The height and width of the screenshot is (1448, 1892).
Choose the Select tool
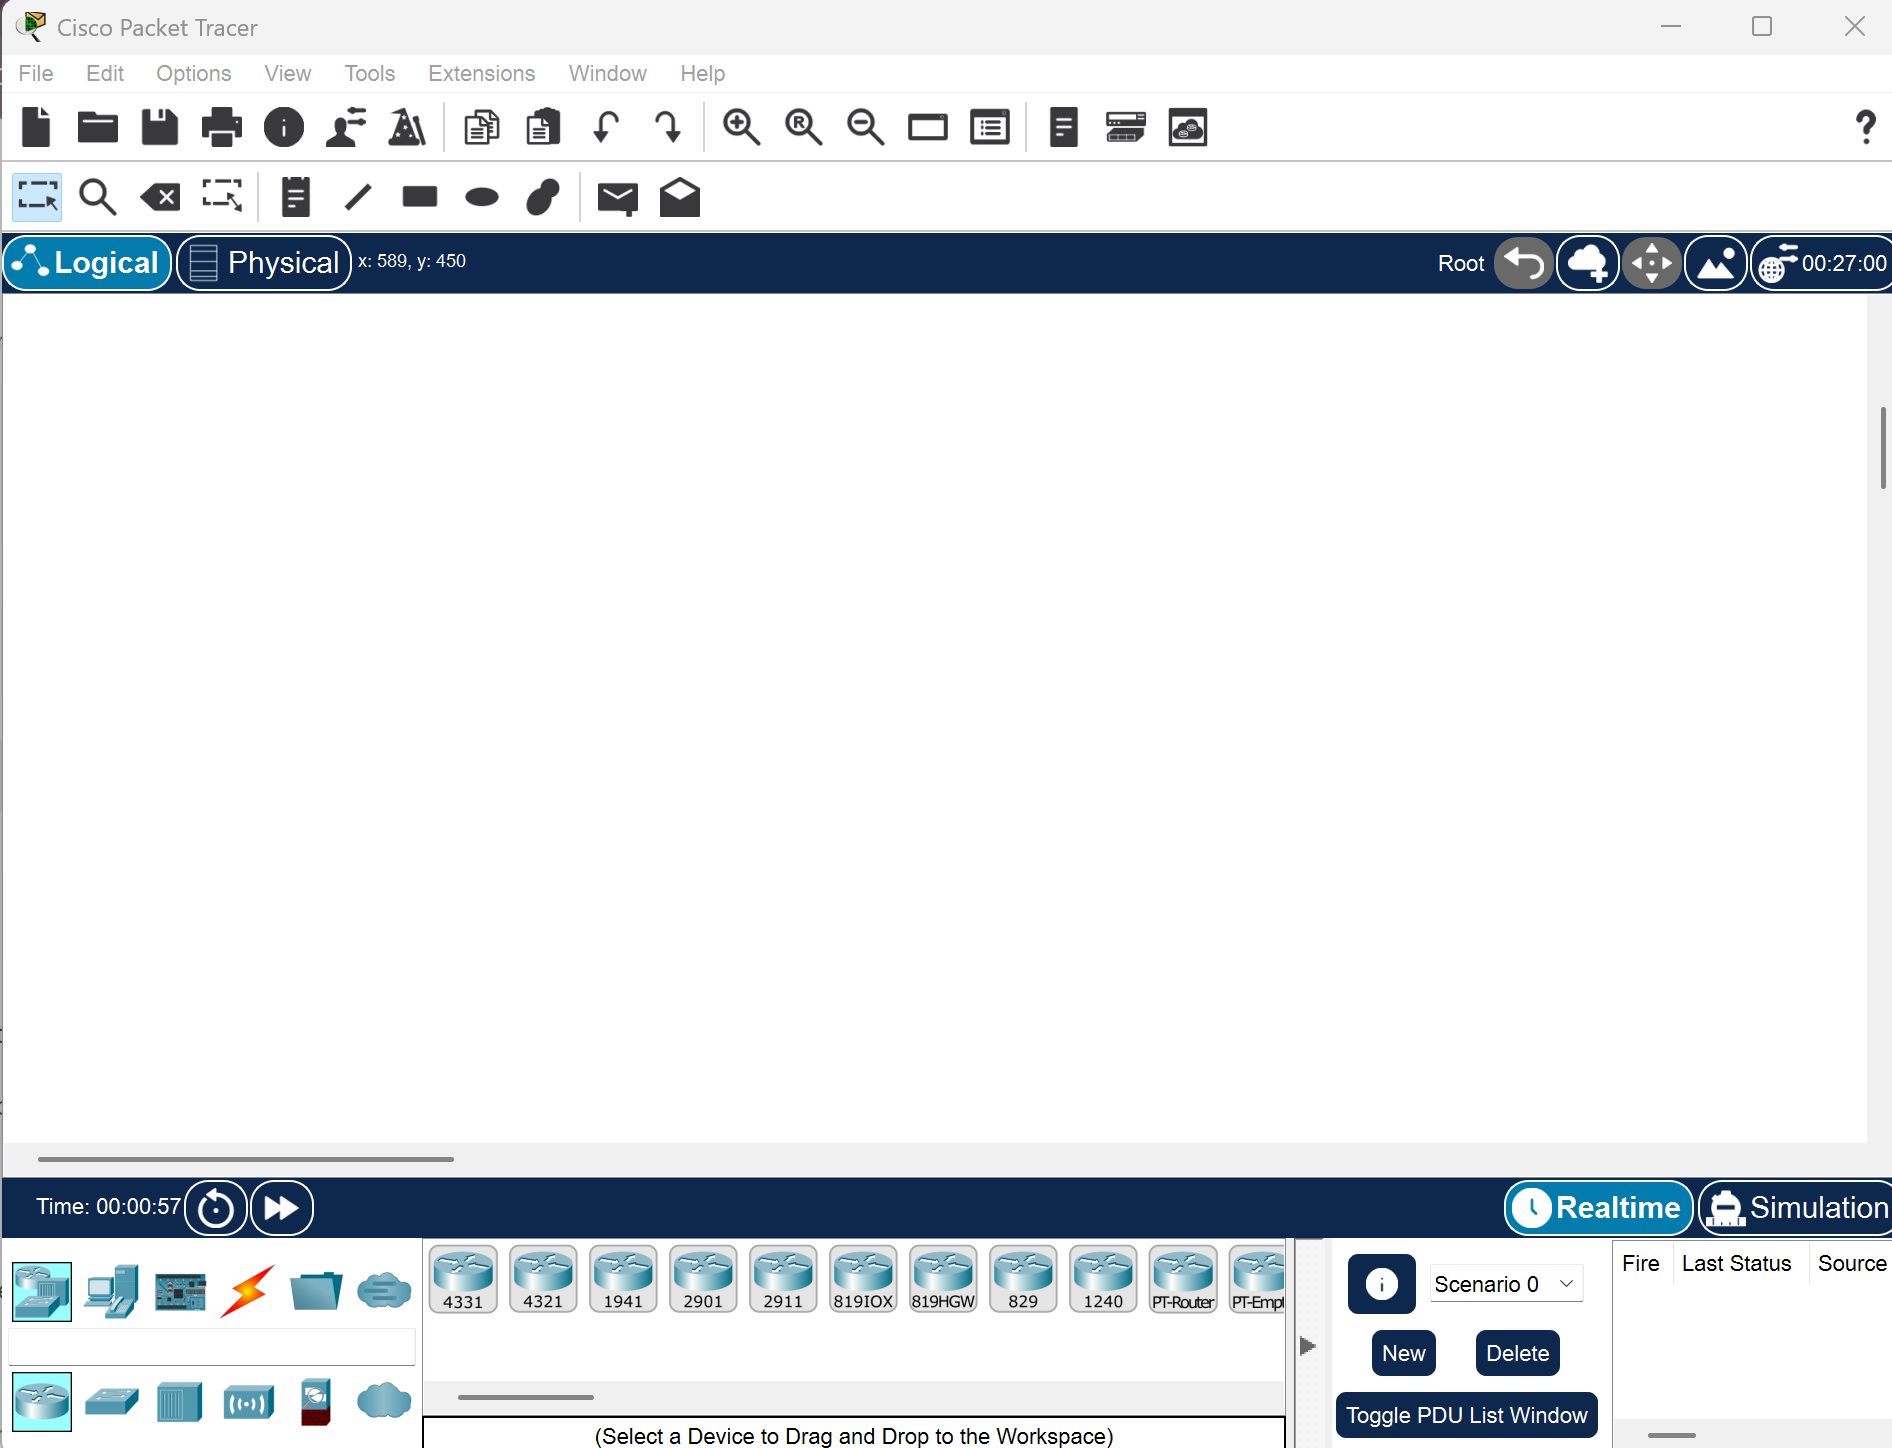(x=37, y=197)
